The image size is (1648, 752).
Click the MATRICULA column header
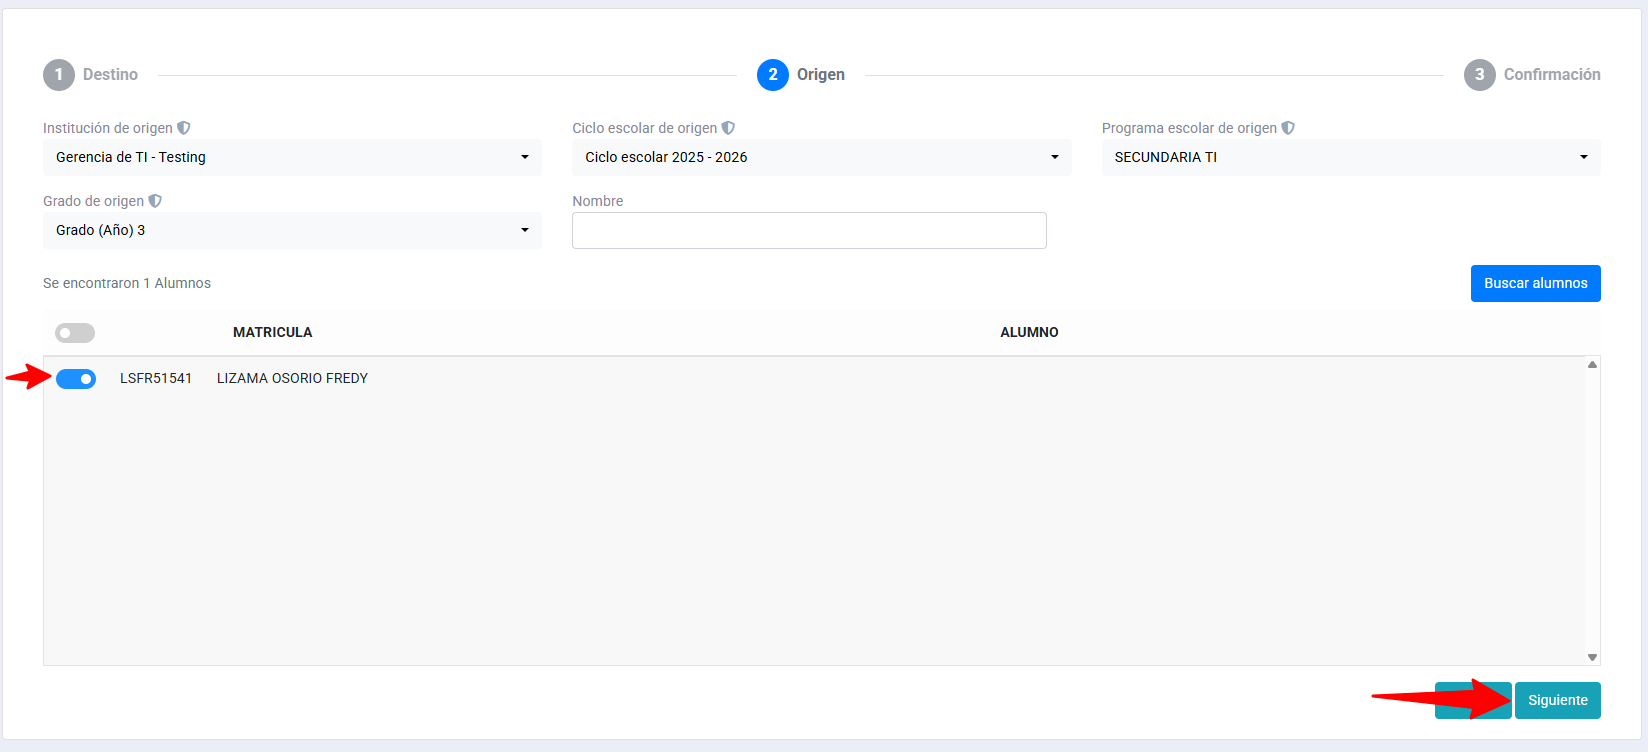point(272,332)
